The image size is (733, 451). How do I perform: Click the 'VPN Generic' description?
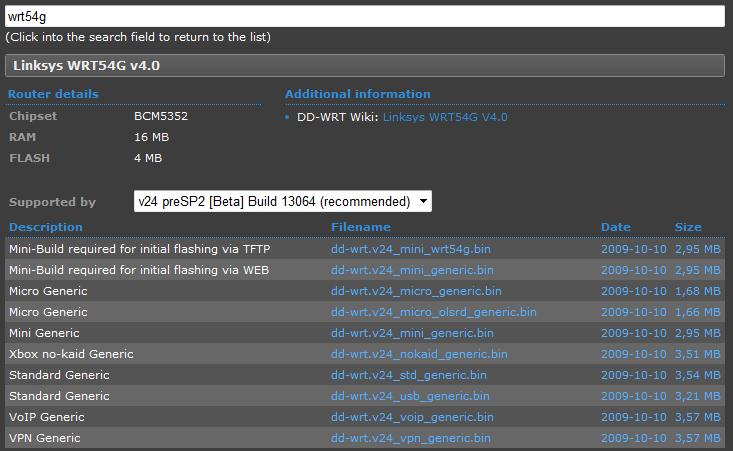pos(45,438)
